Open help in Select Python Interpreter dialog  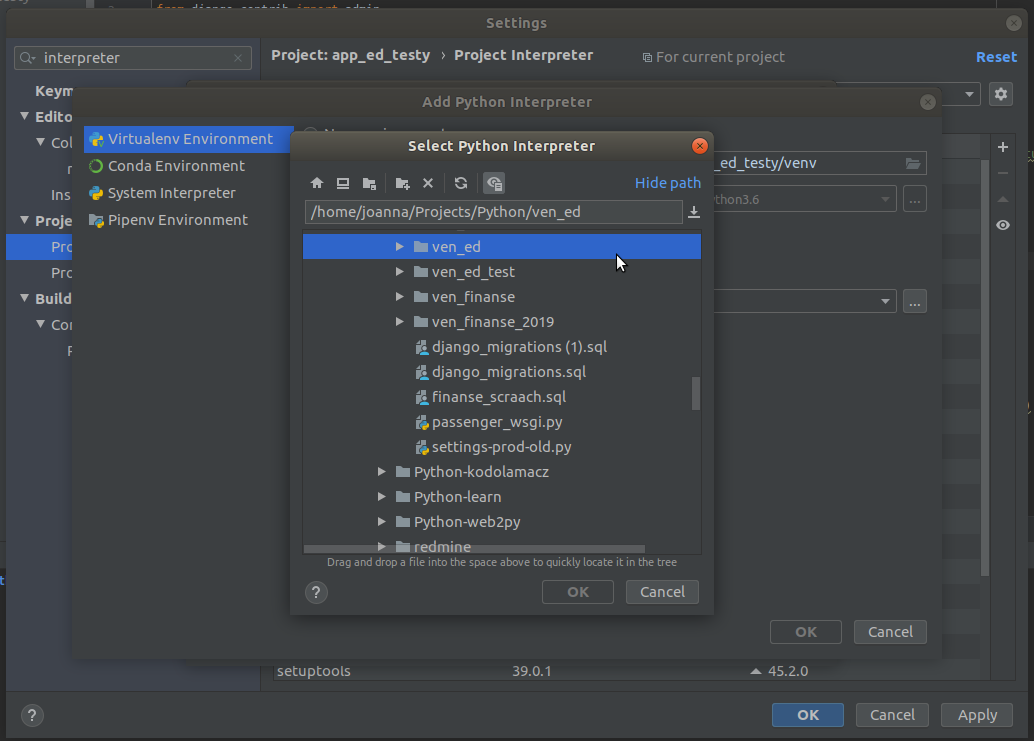click(x=317, y=592)
